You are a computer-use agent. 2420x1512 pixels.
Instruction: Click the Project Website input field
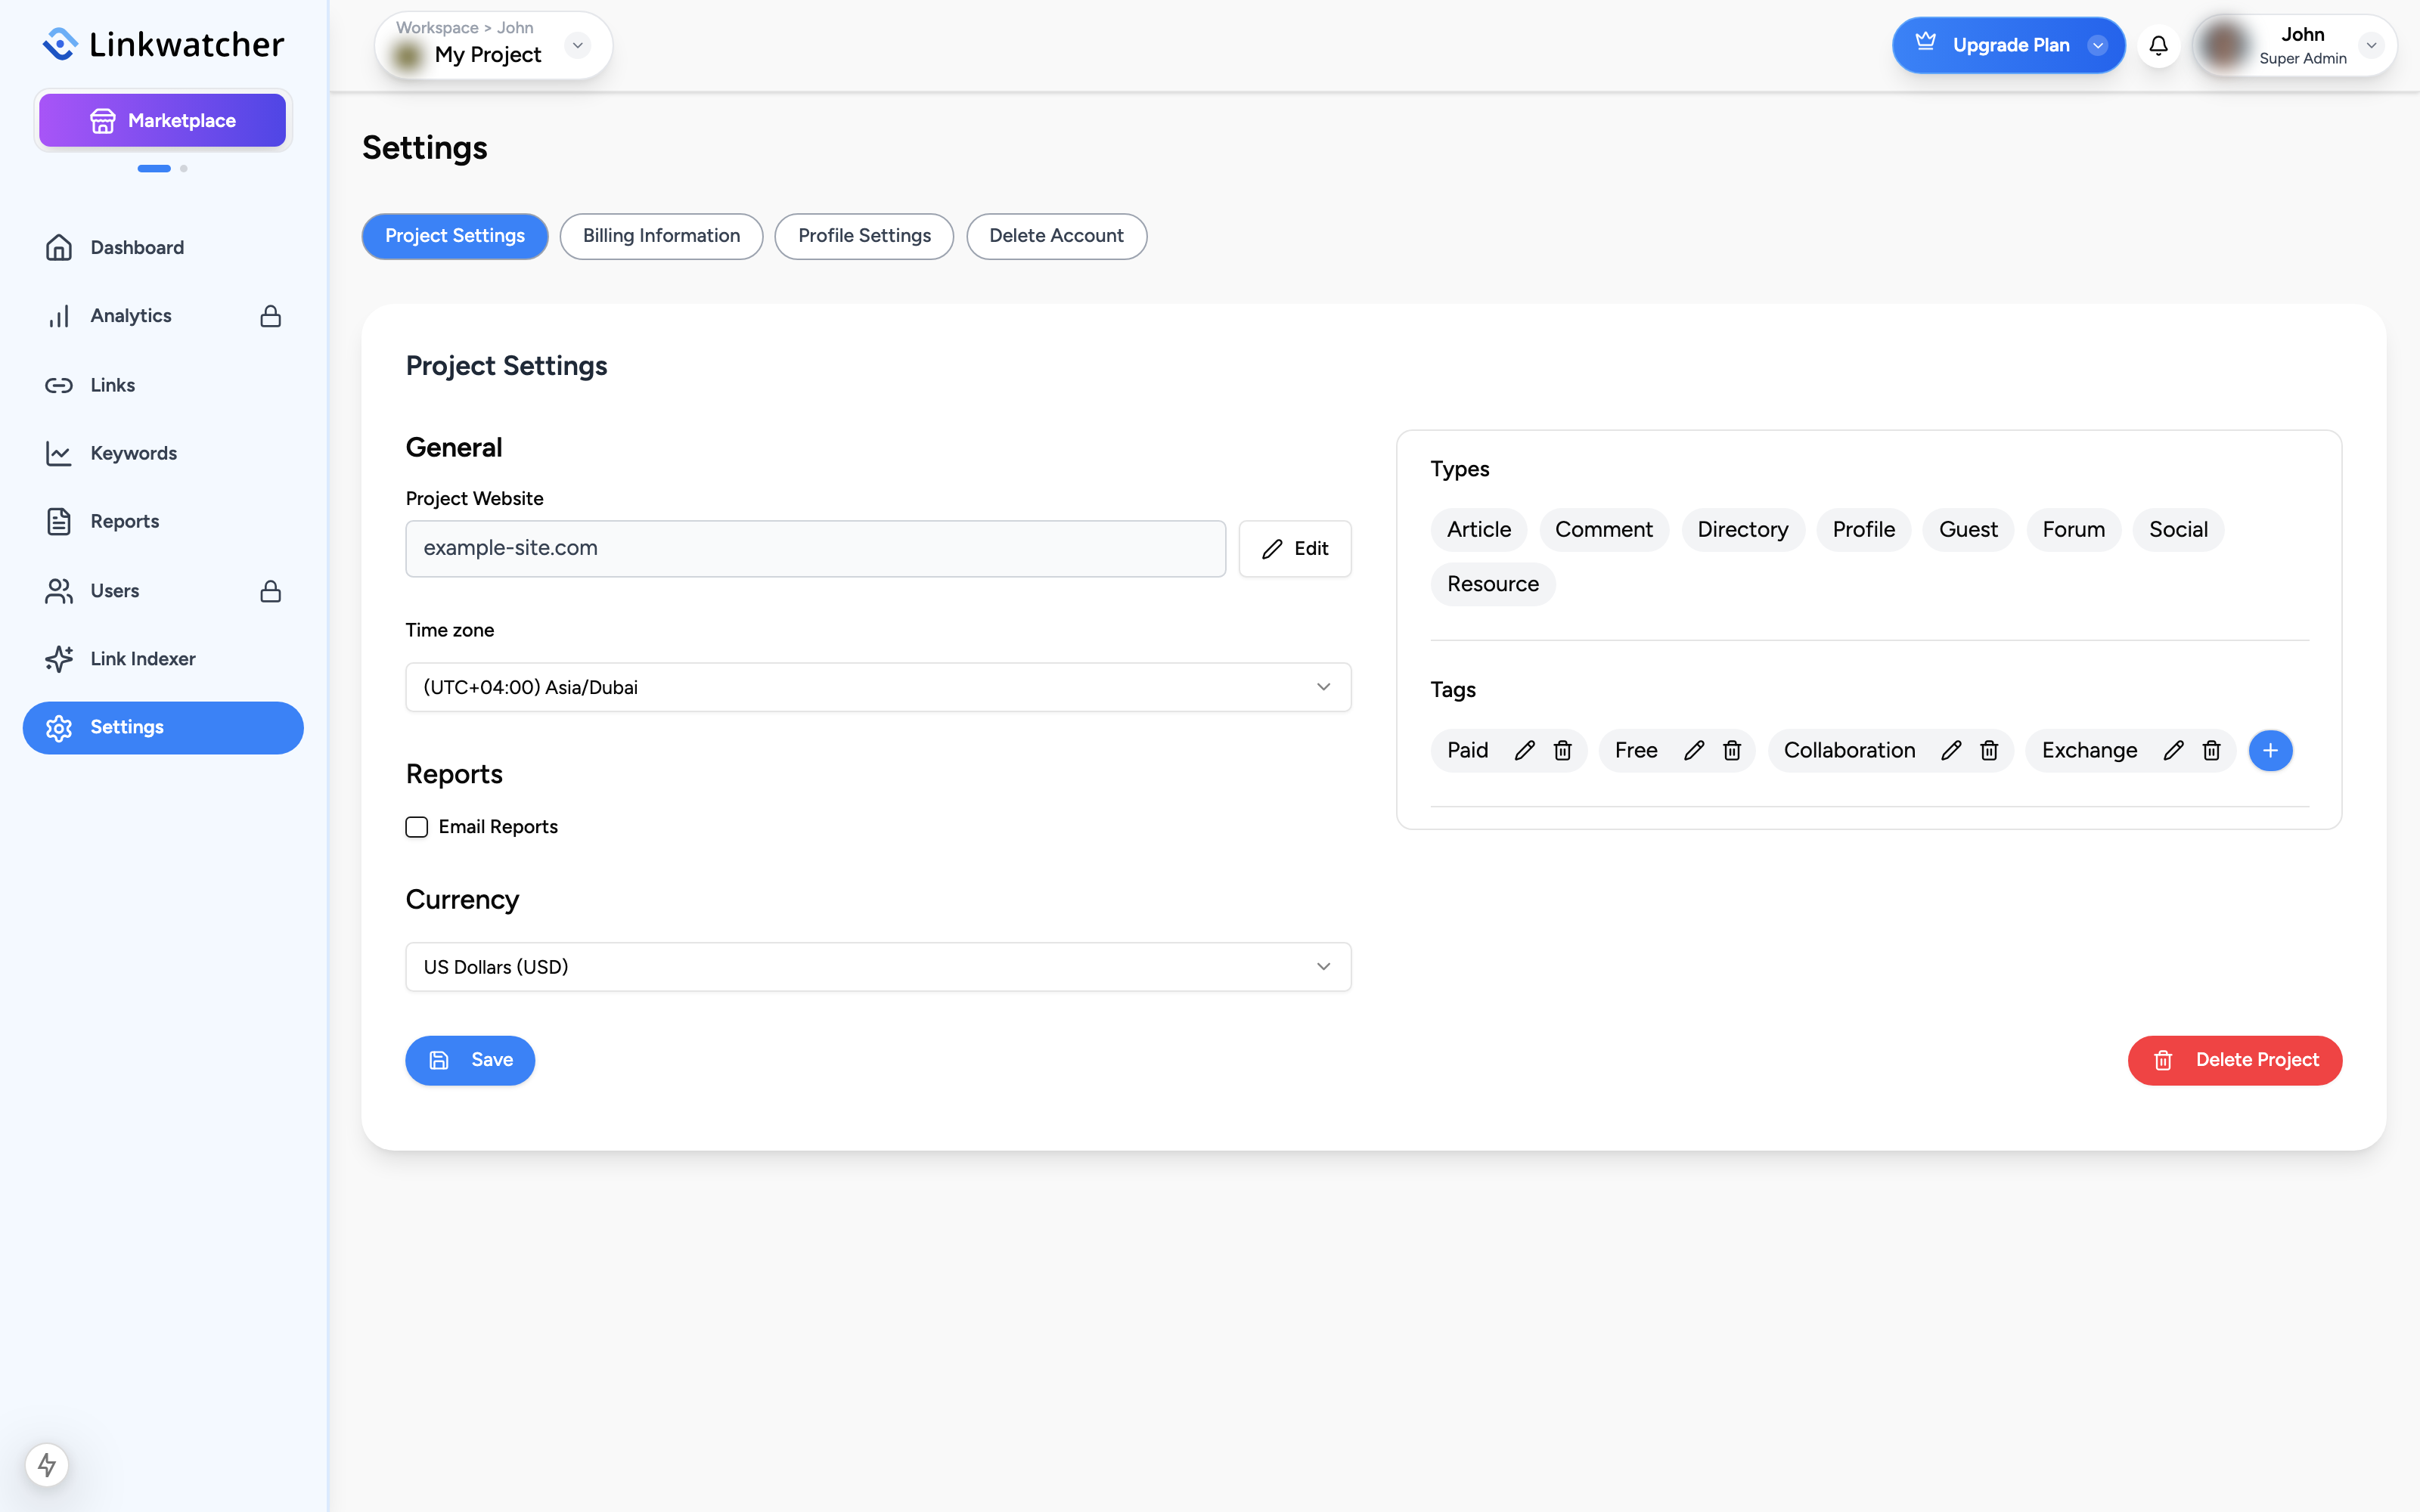[815, 548]
